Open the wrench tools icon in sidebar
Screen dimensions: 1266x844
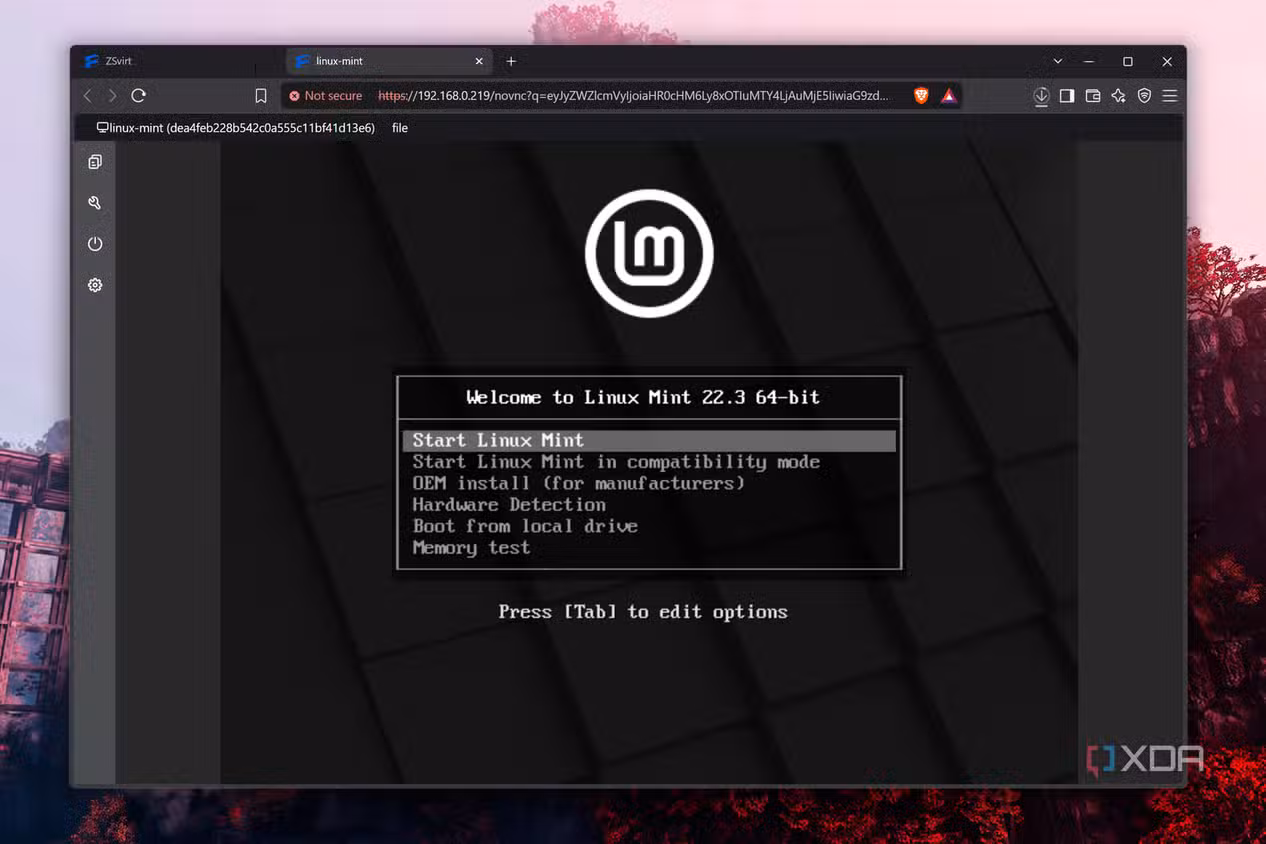tap(95, 203)
